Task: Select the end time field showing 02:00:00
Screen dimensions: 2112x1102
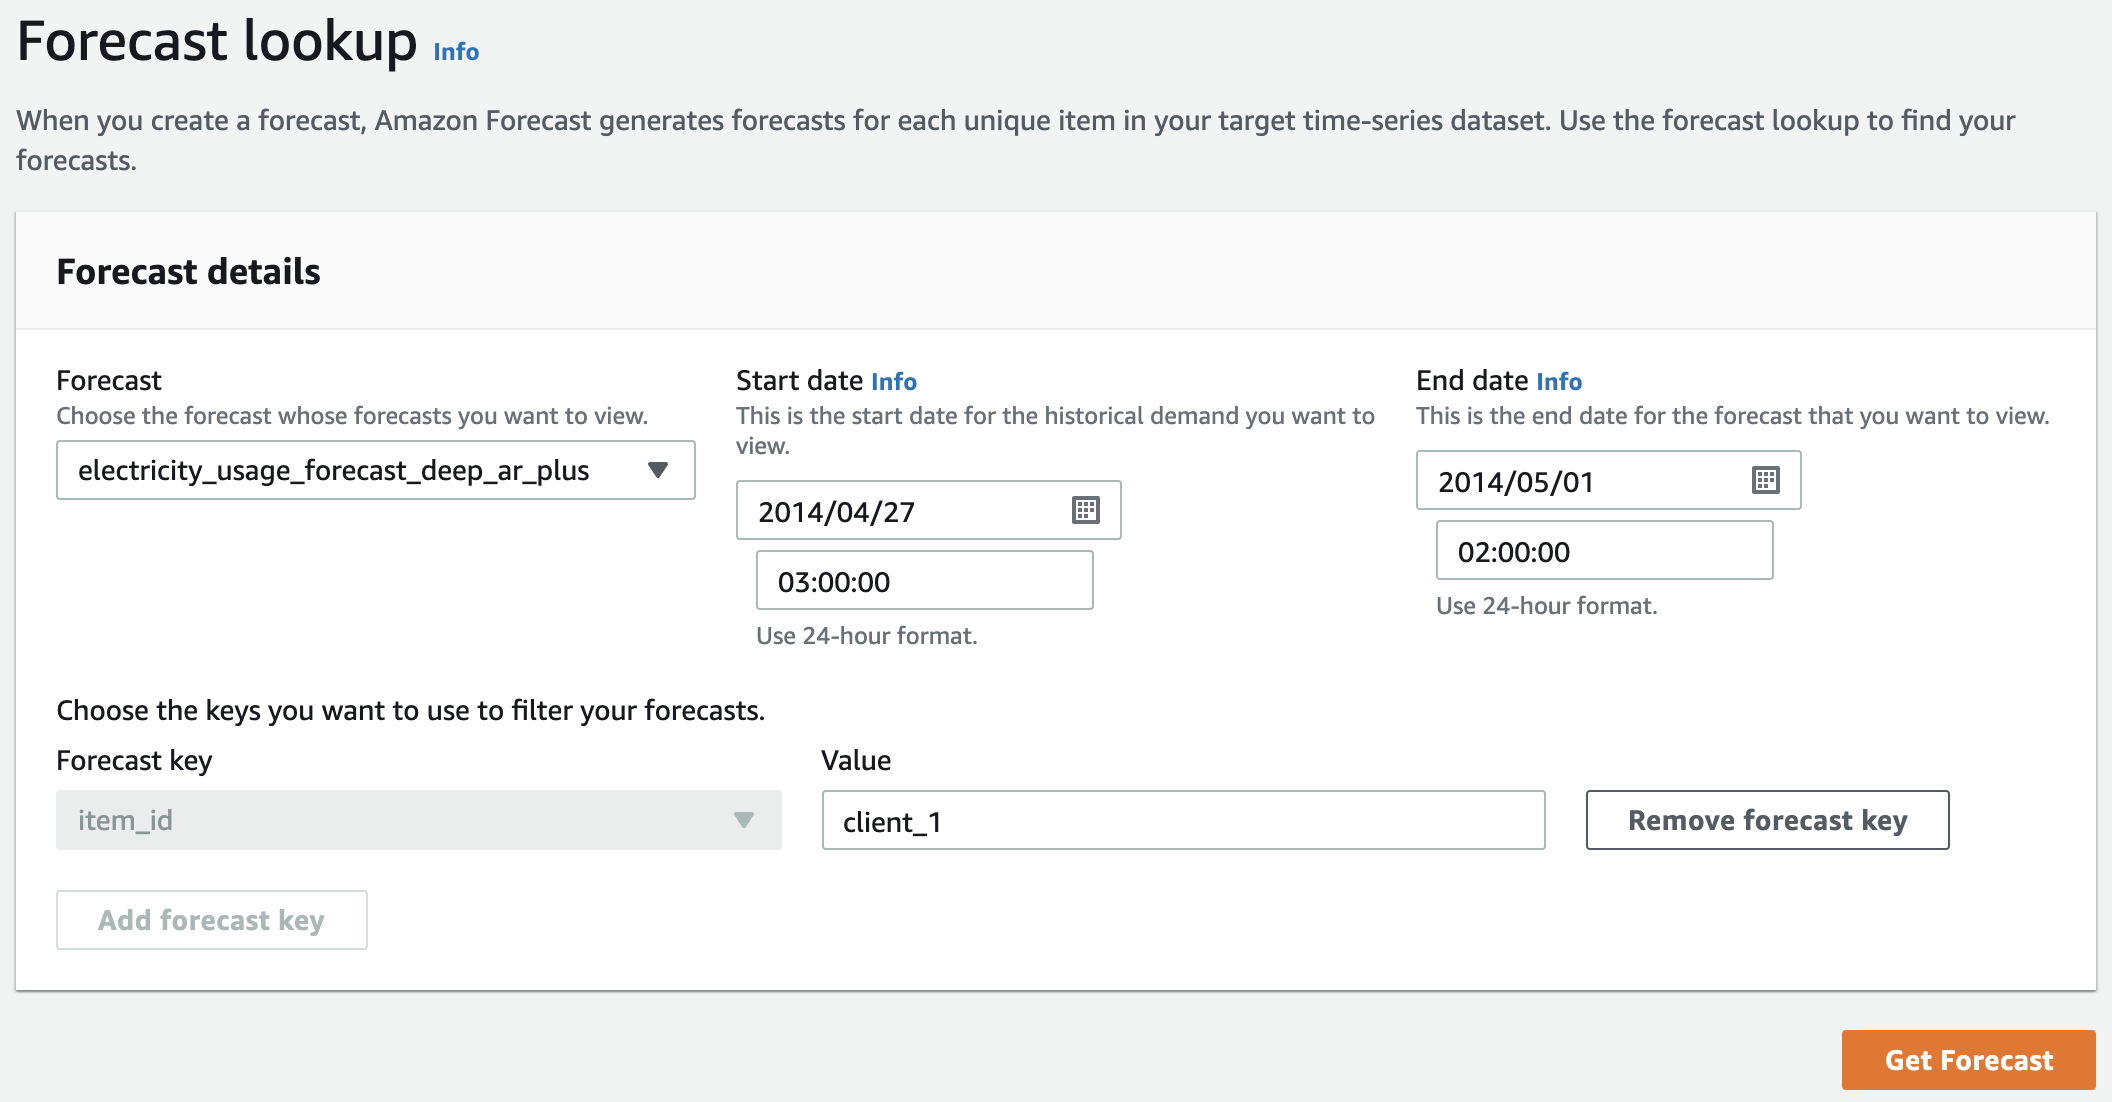Action: tap(1604, 551)
